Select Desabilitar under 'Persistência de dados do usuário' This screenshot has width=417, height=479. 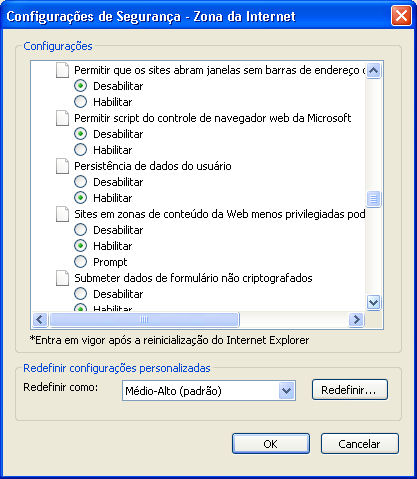80,182
